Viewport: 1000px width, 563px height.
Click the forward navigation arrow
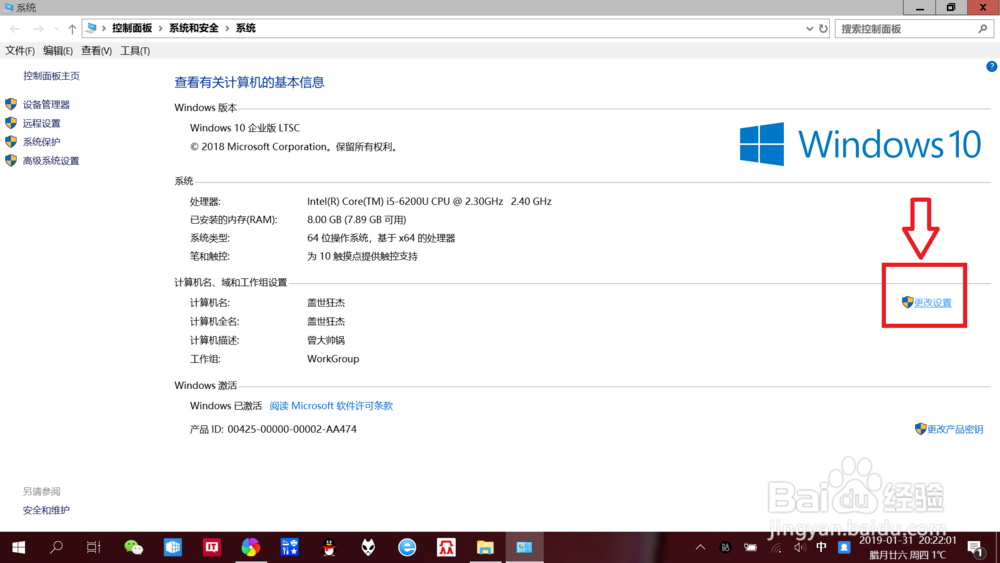pos(38,29)
